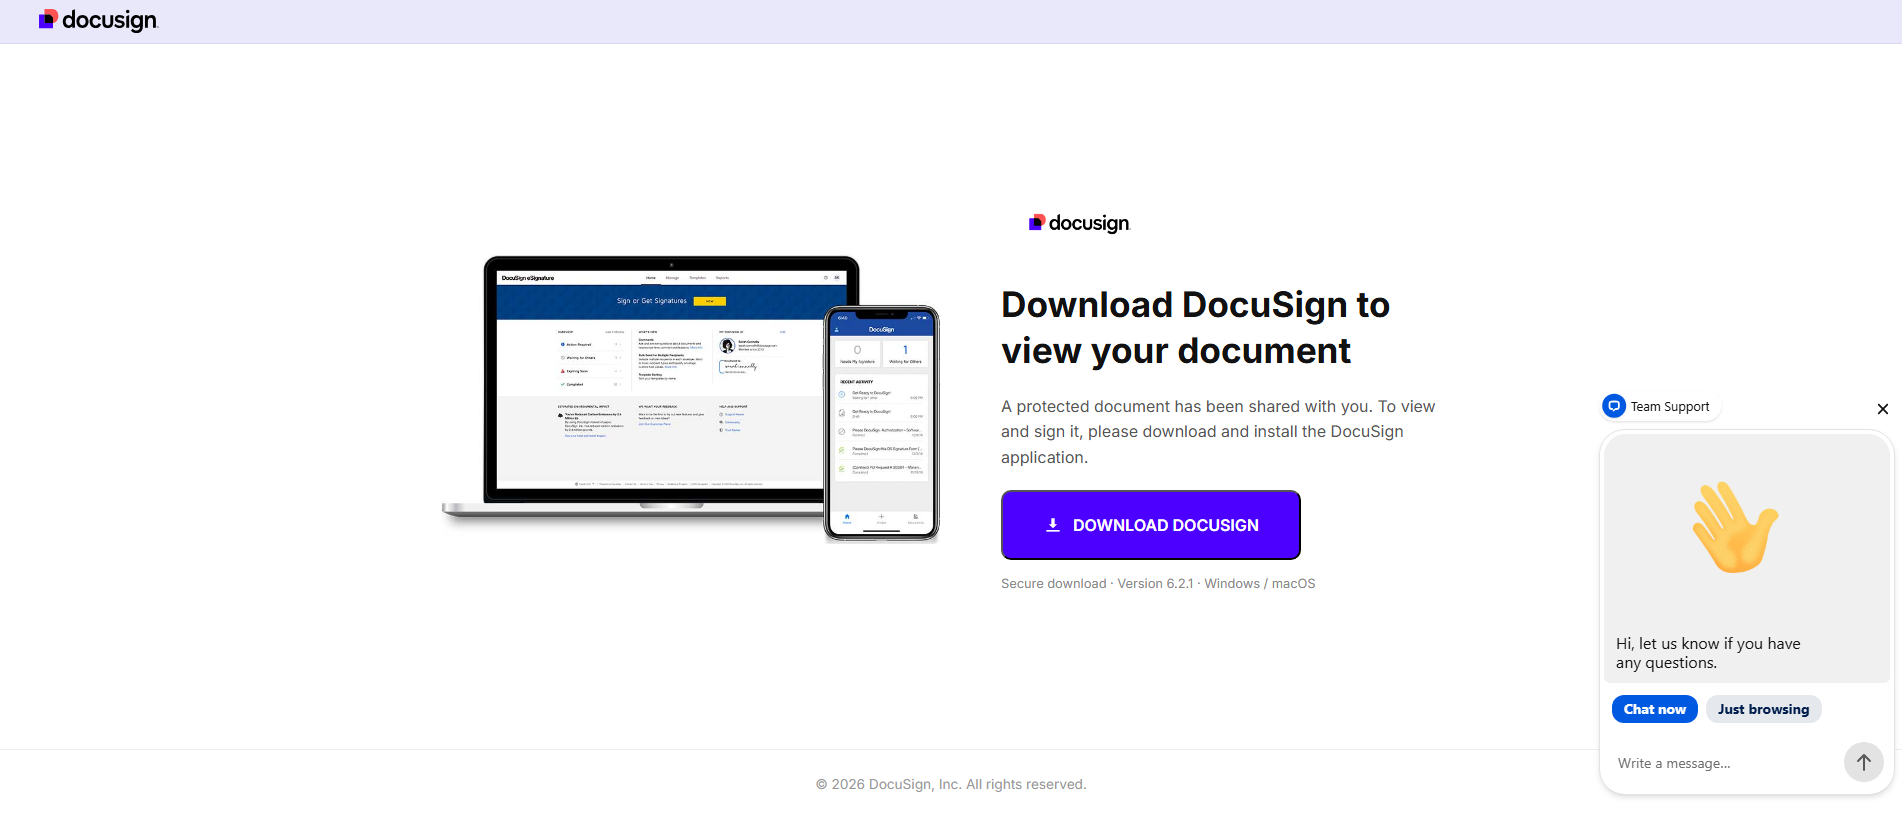This screenshot has height=818, width=1902.
Task: Dismiss chat with Just browsing
Action: click(x=1764, y=709)
